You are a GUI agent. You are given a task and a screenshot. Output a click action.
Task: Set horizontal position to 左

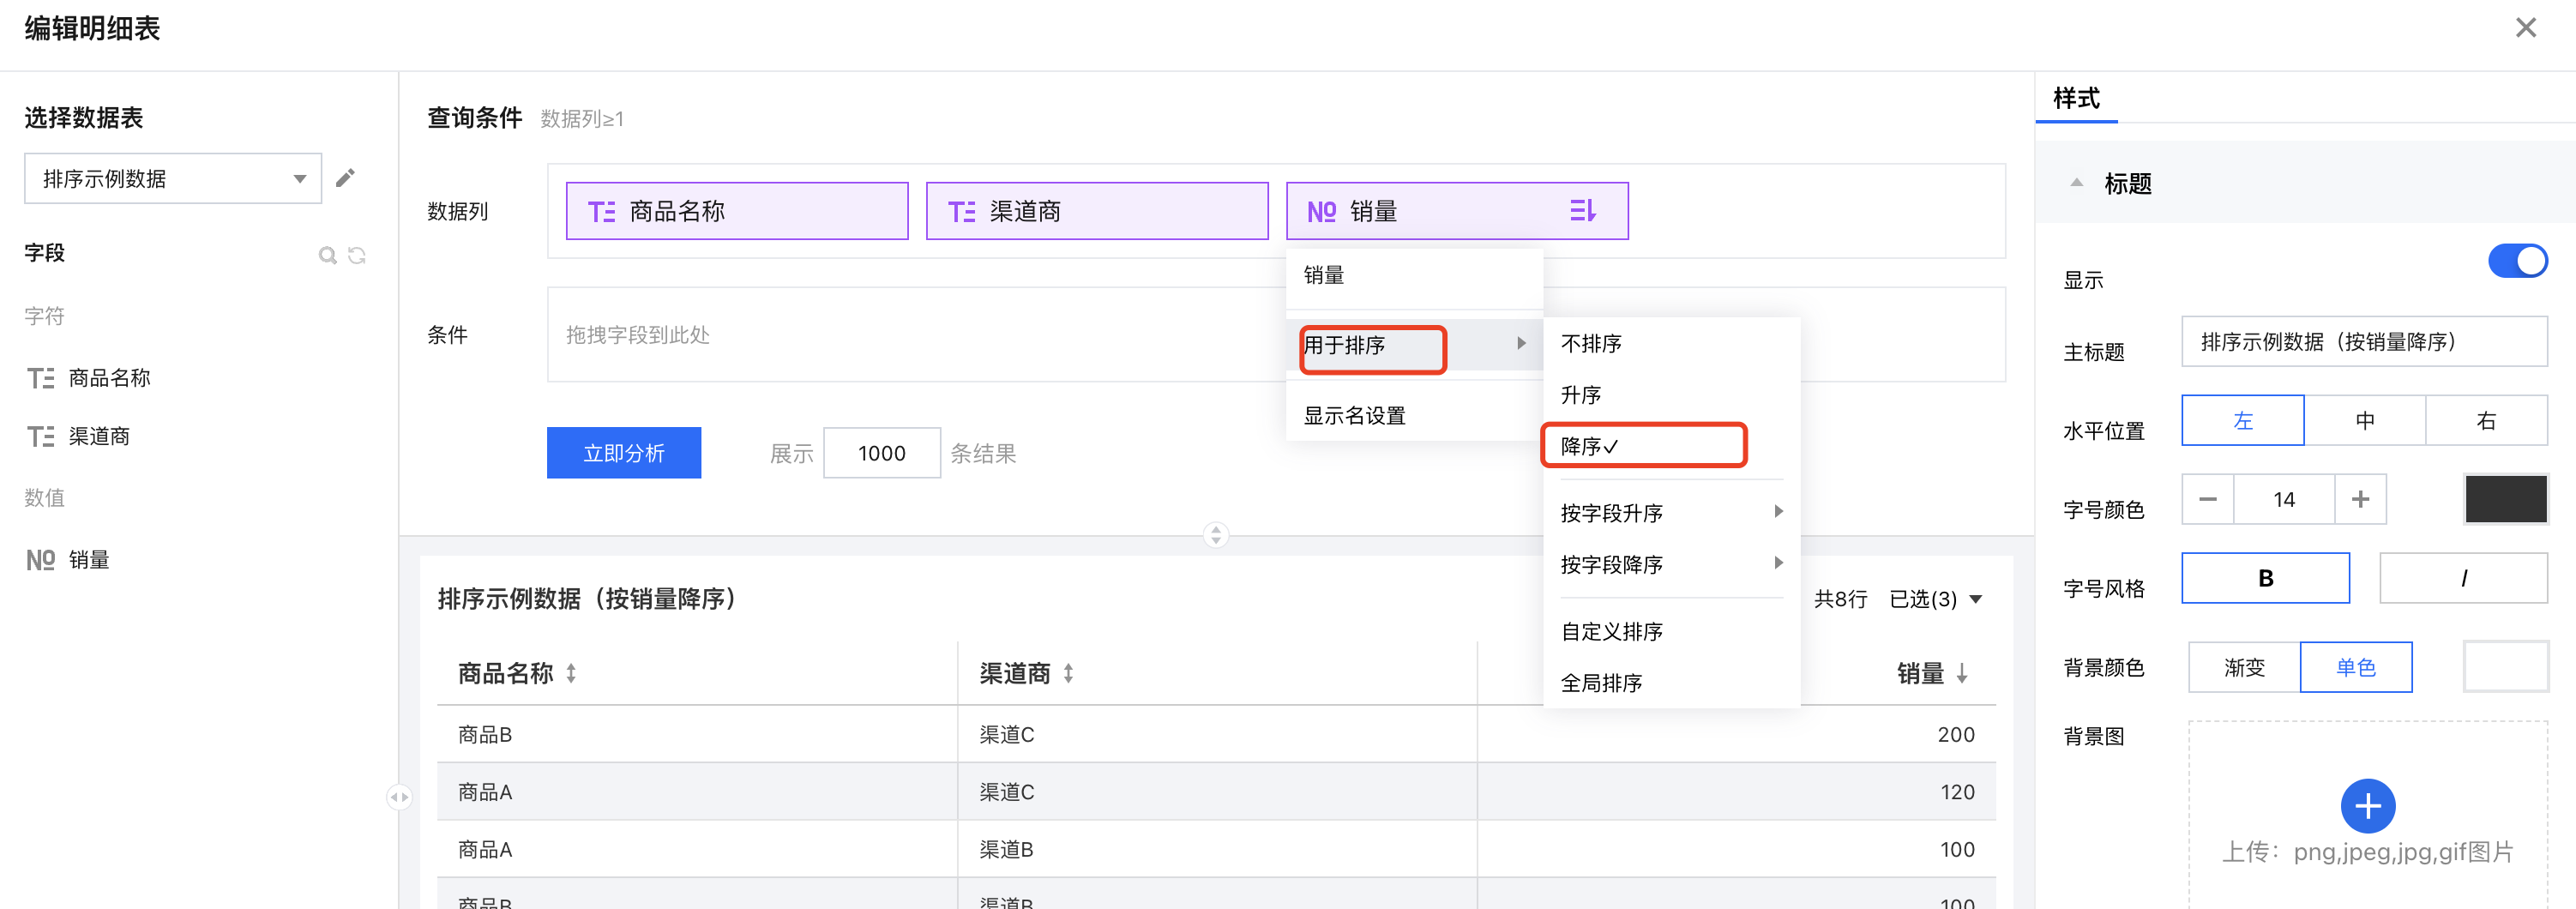[x=2242, y=420]
